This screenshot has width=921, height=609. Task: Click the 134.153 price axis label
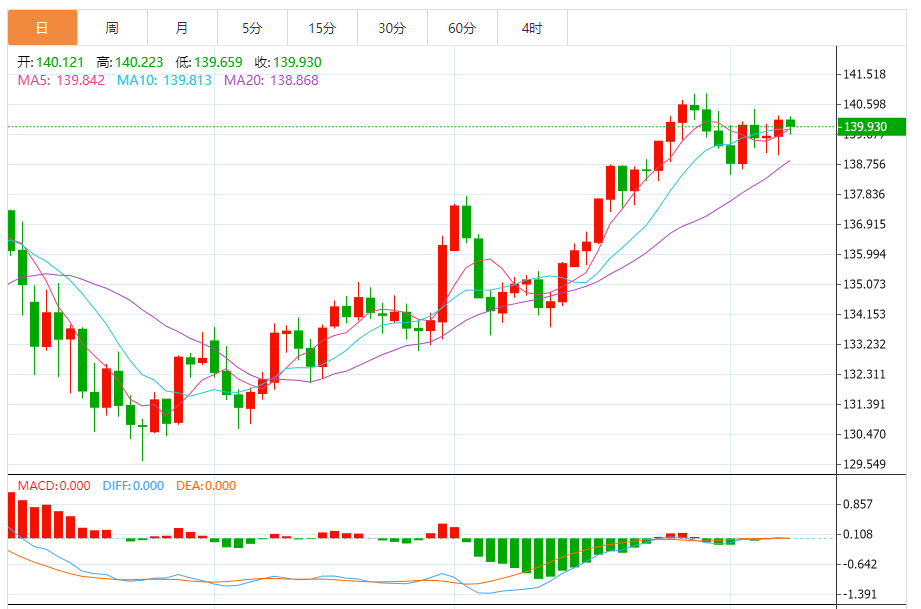(x=864, y=314)
